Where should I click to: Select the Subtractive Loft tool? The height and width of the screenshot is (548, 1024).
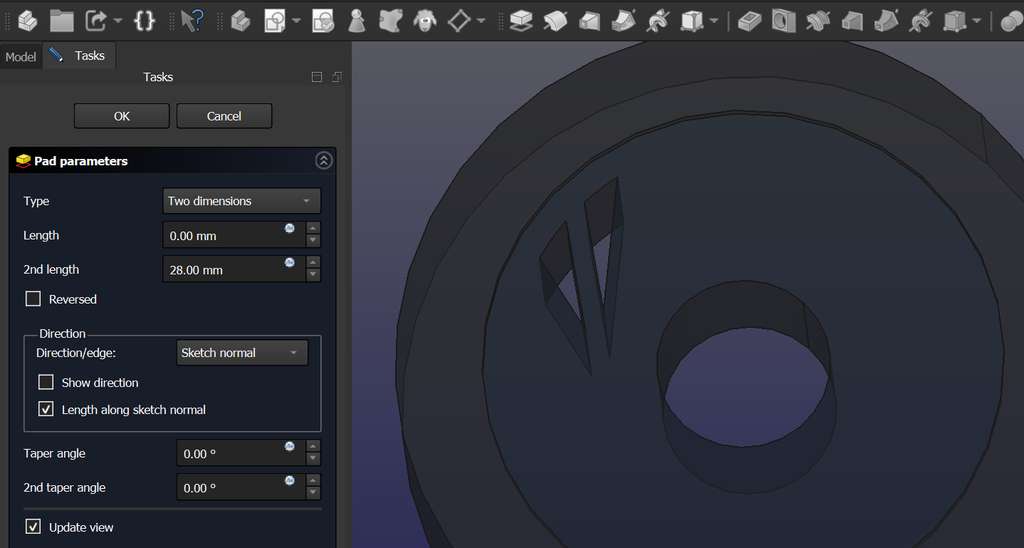[852, 21]
